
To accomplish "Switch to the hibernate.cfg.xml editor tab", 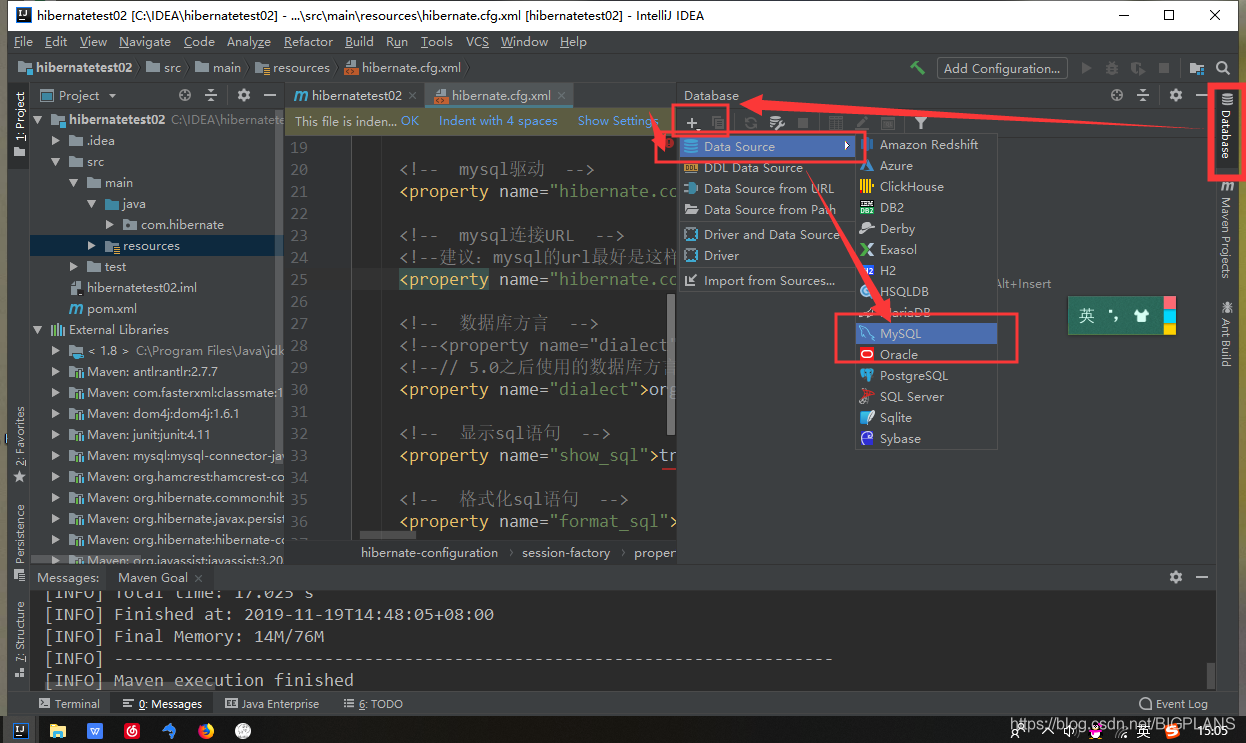I will [x=500, y=96].
